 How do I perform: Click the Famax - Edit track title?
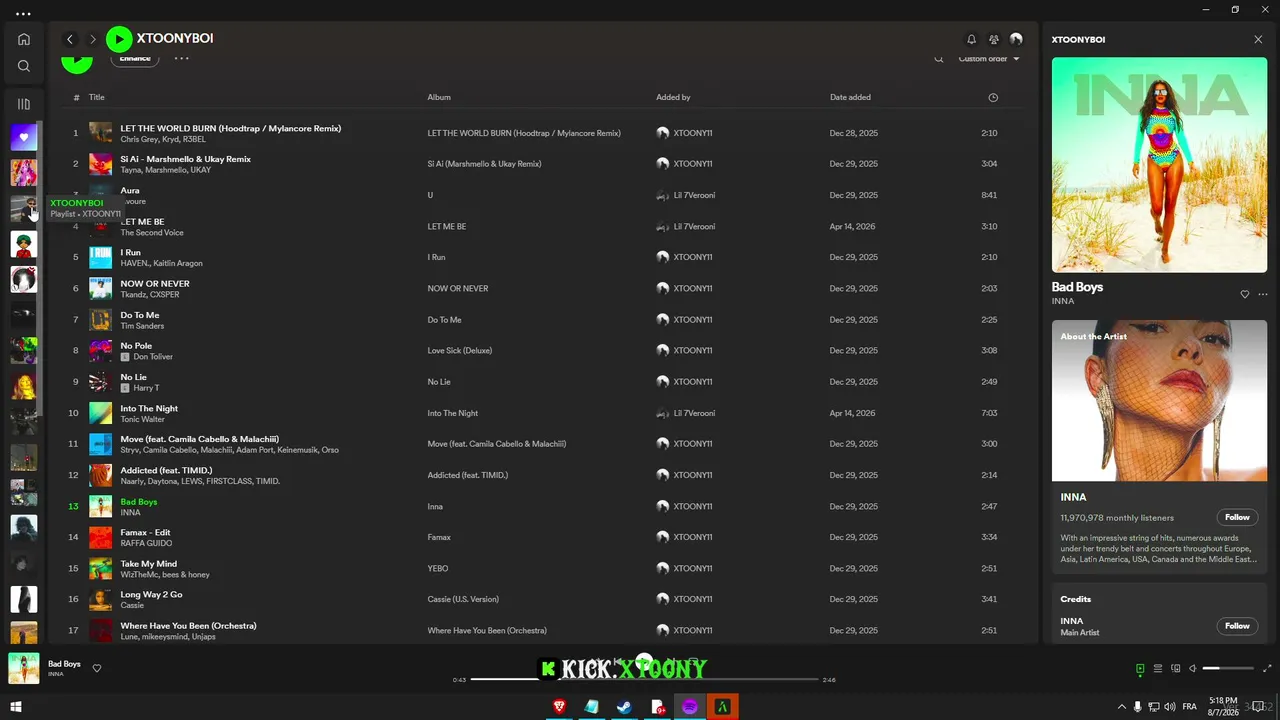click(146, 532)
